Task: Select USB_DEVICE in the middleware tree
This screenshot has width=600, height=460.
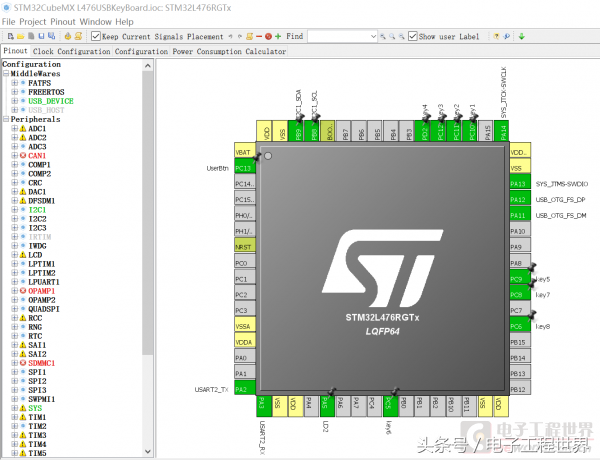Action: pos(51,101)
